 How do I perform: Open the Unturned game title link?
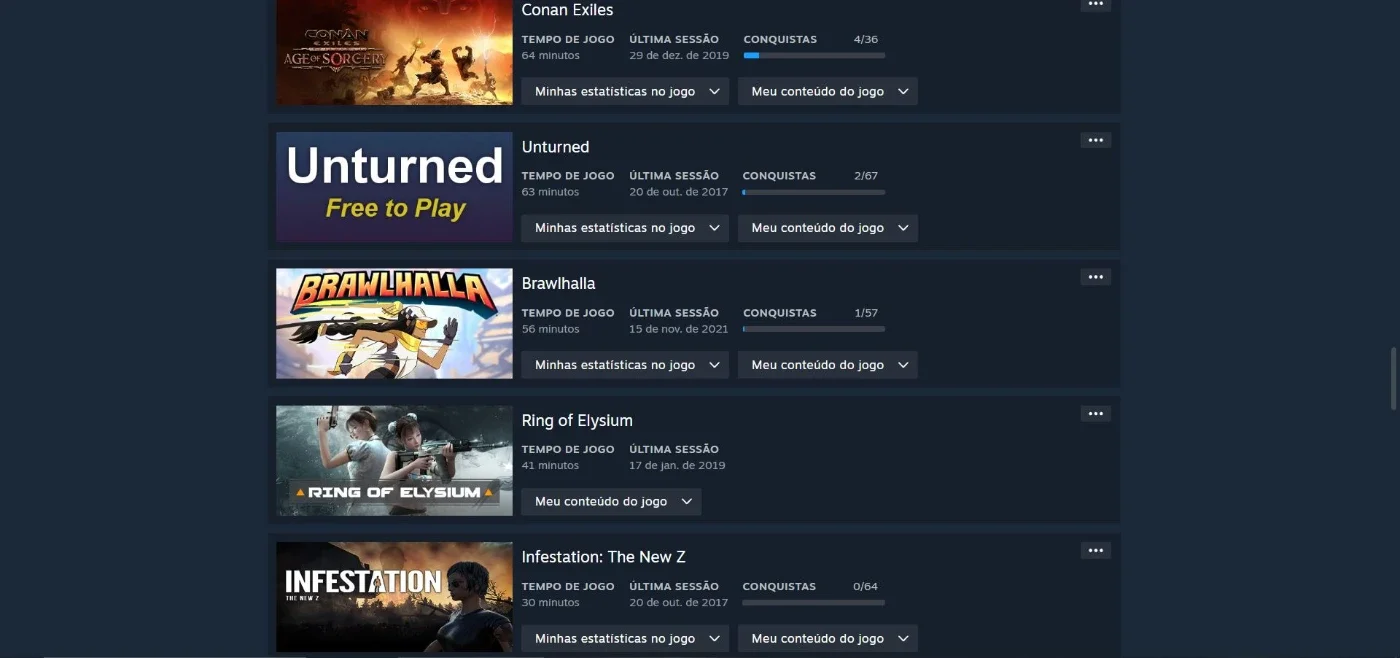pyautogui.click(x=555, y=147)
